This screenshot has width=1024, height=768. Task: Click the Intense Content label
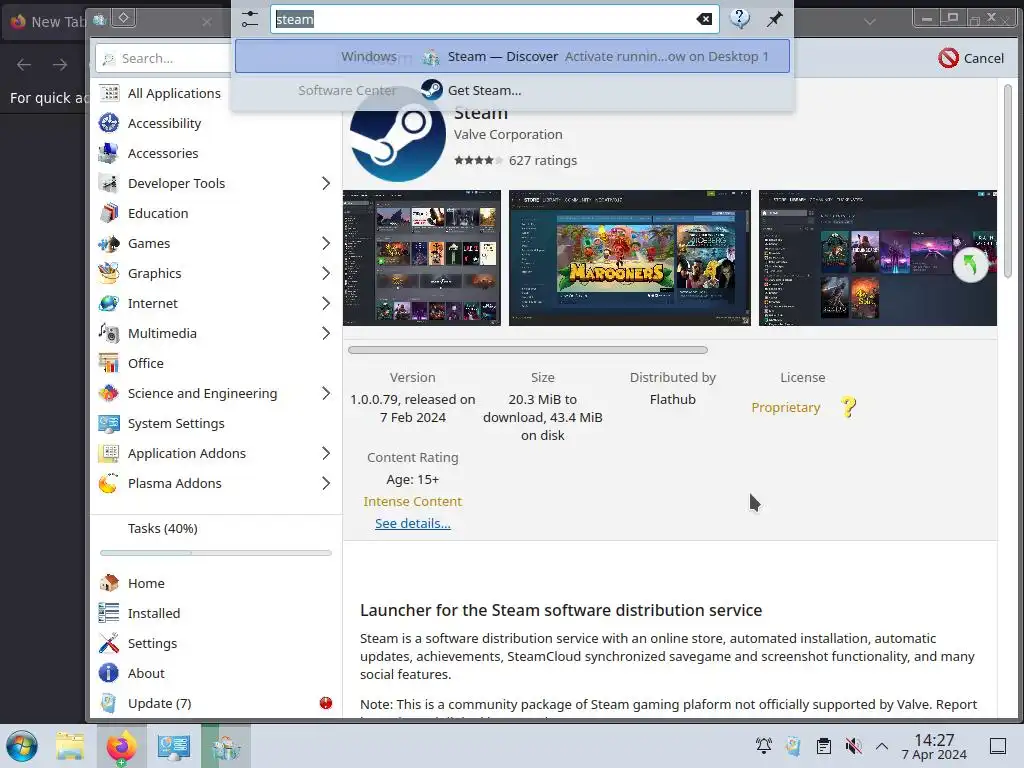pyautogui.click(x=413, y=502)
